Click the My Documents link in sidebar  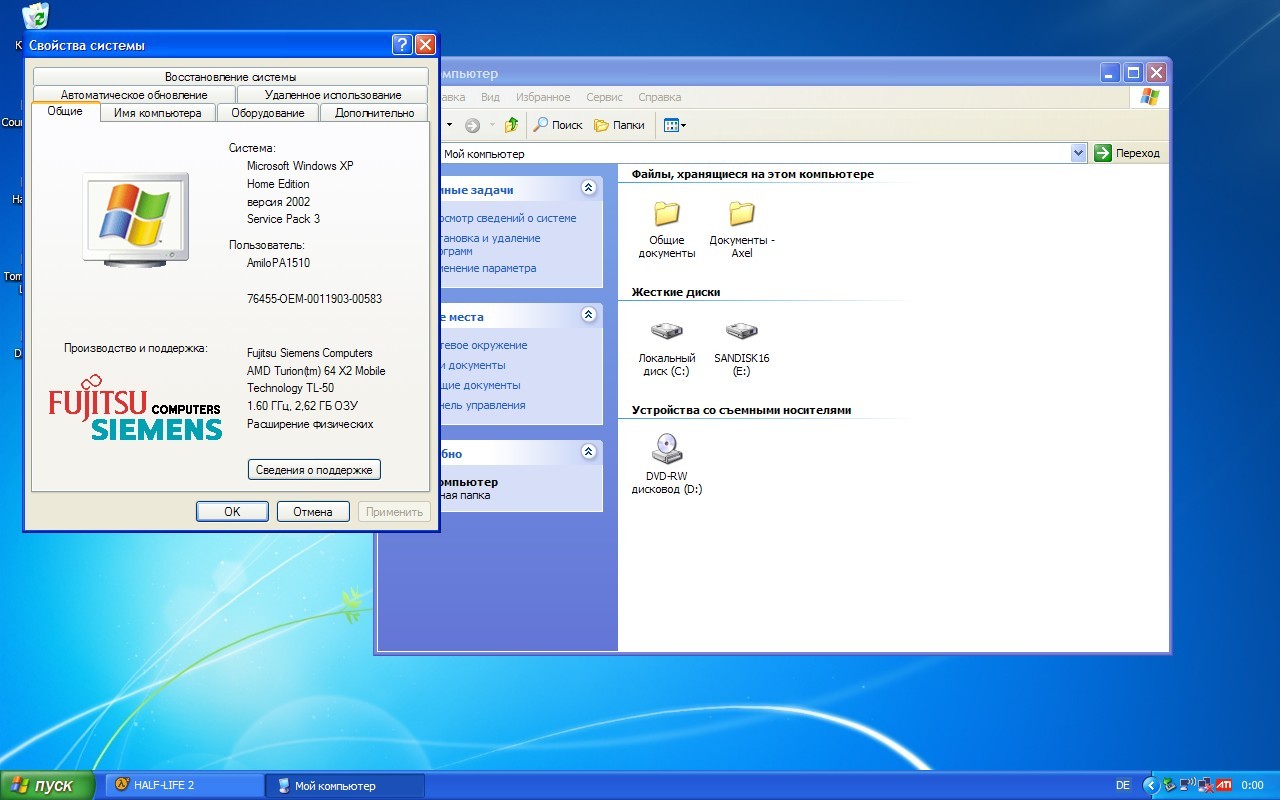[473, 365]
